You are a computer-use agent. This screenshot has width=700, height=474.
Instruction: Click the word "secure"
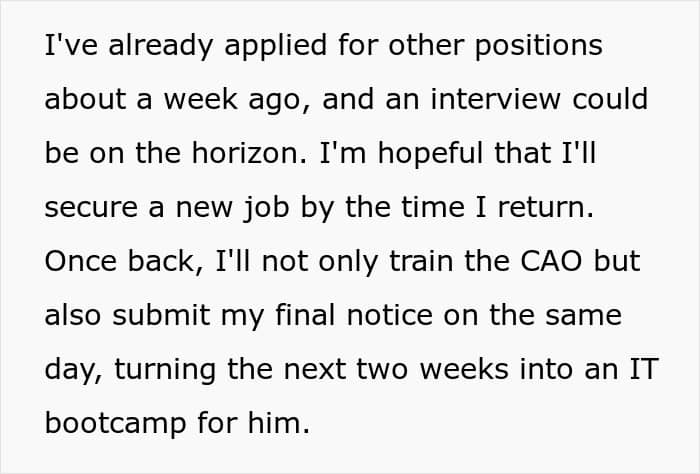(x=94, y=208)
